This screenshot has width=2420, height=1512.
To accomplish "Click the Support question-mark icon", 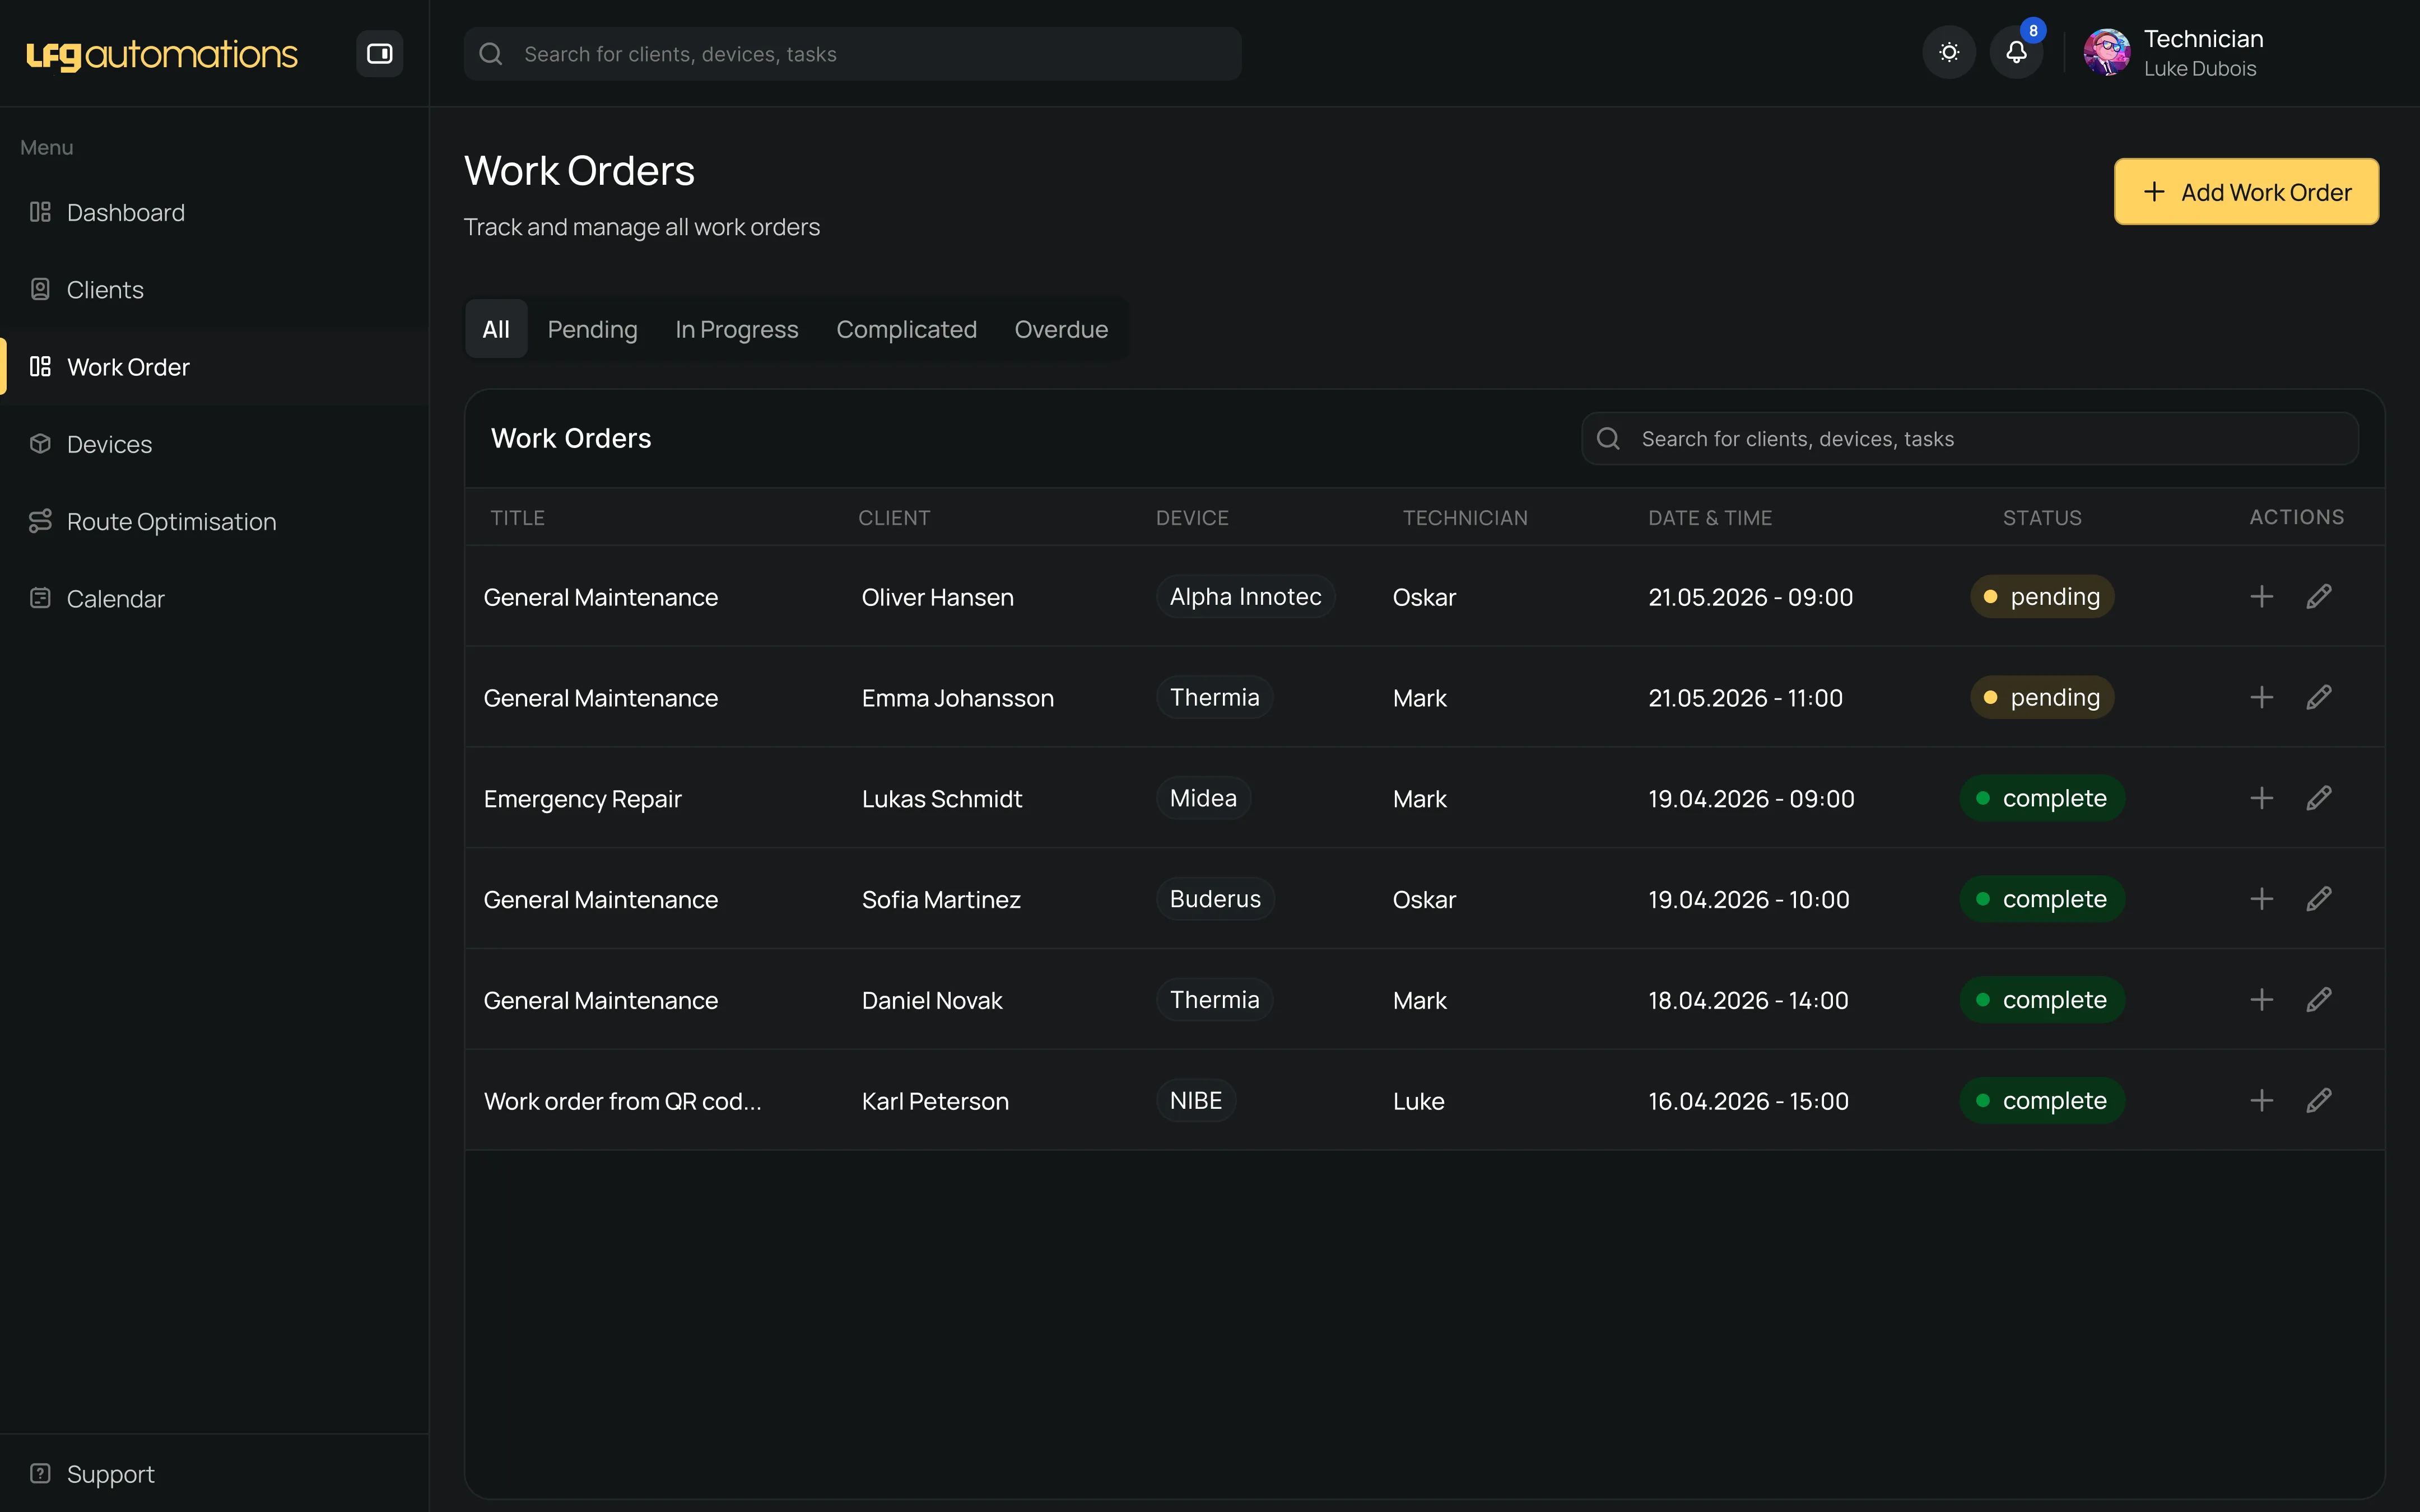I will [40, 1474].
